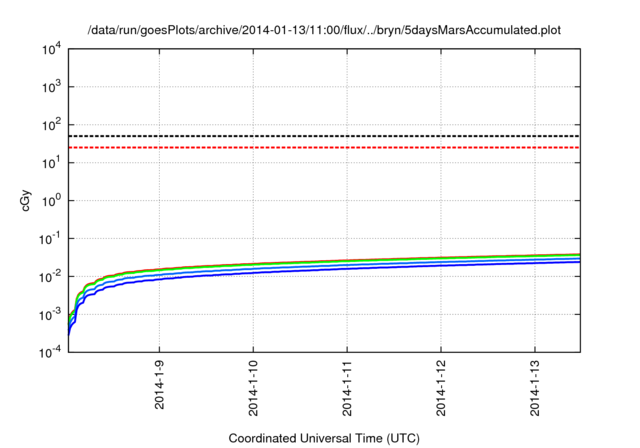Viewport: 640px width, 448px height.
Task: Select the 10^-1 y-axis label
Action: pos(50,238)
